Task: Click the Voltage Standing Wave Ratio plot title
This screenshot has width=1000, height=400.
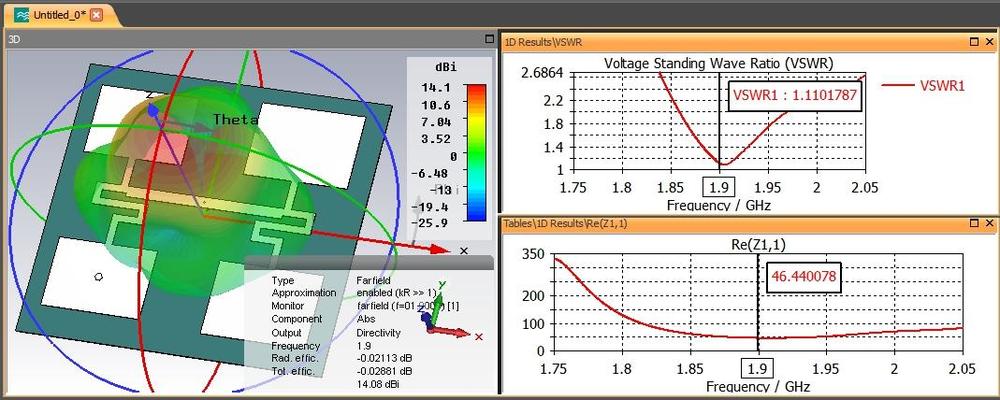Action: 718,63
